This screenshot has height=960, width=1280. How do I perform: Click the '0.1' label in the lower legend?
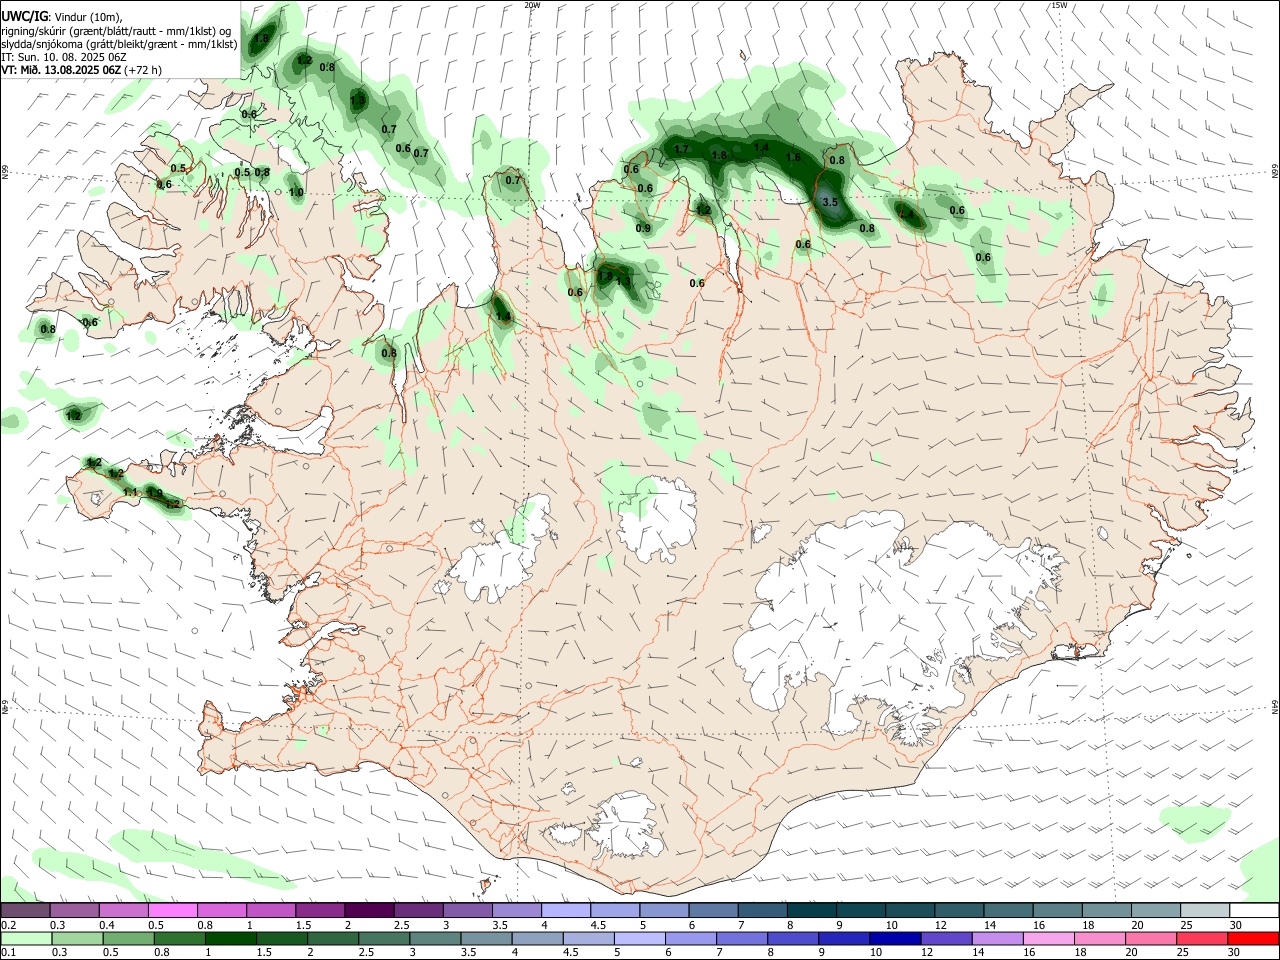[8, 953]
